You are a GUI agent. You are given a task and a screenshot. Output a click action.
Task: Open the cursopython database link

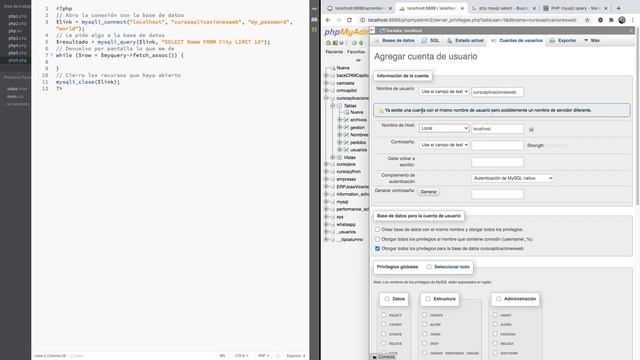349,172
